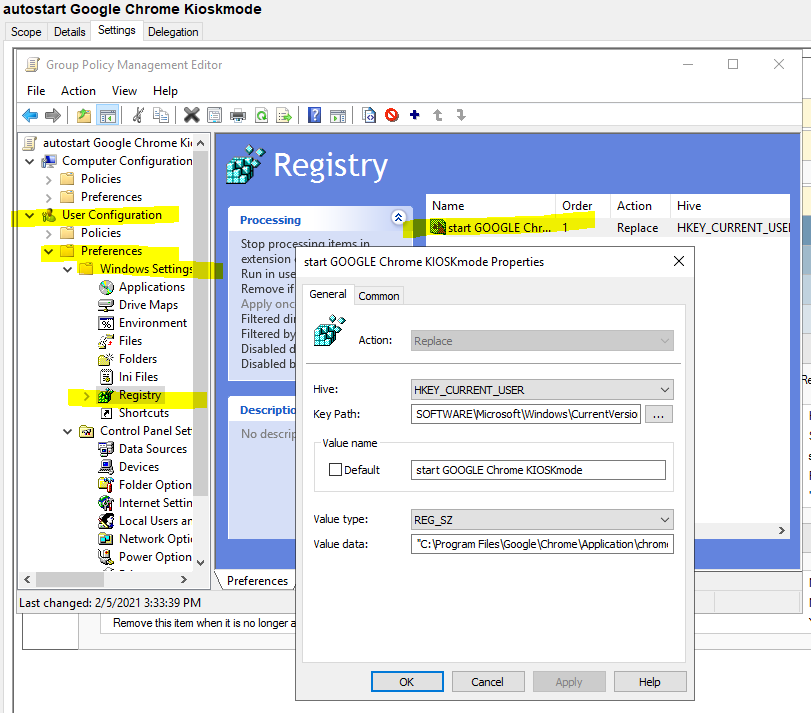The width and height of the screenshot is (811, 713).
Task: Select Data Sources in Control Panel Settings
Action: pos(153,449)
